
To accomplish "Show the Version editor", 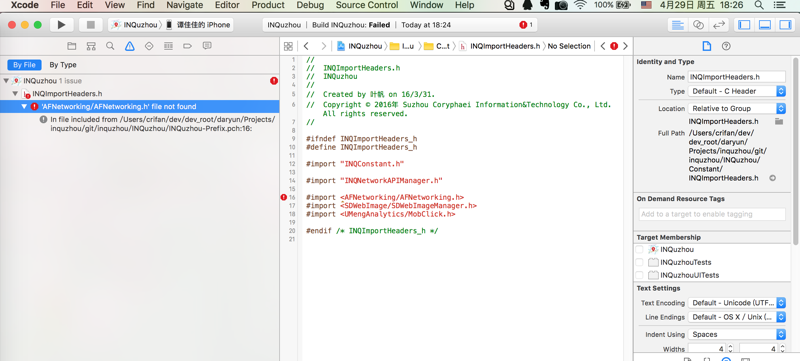I will click(719, 24).
